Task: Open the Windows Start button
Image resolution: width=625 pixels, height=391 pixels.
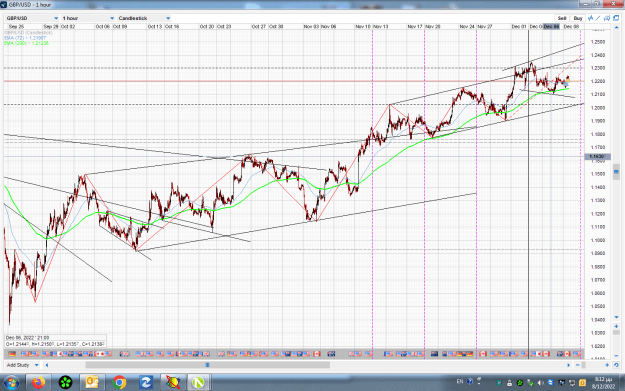Action: coord(11,383)
